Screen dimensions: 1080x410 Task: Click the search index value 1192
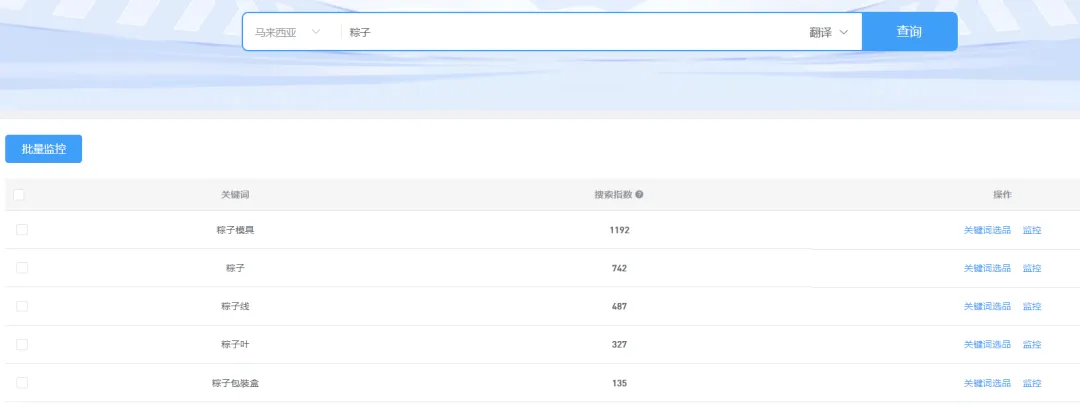(619, 230)
